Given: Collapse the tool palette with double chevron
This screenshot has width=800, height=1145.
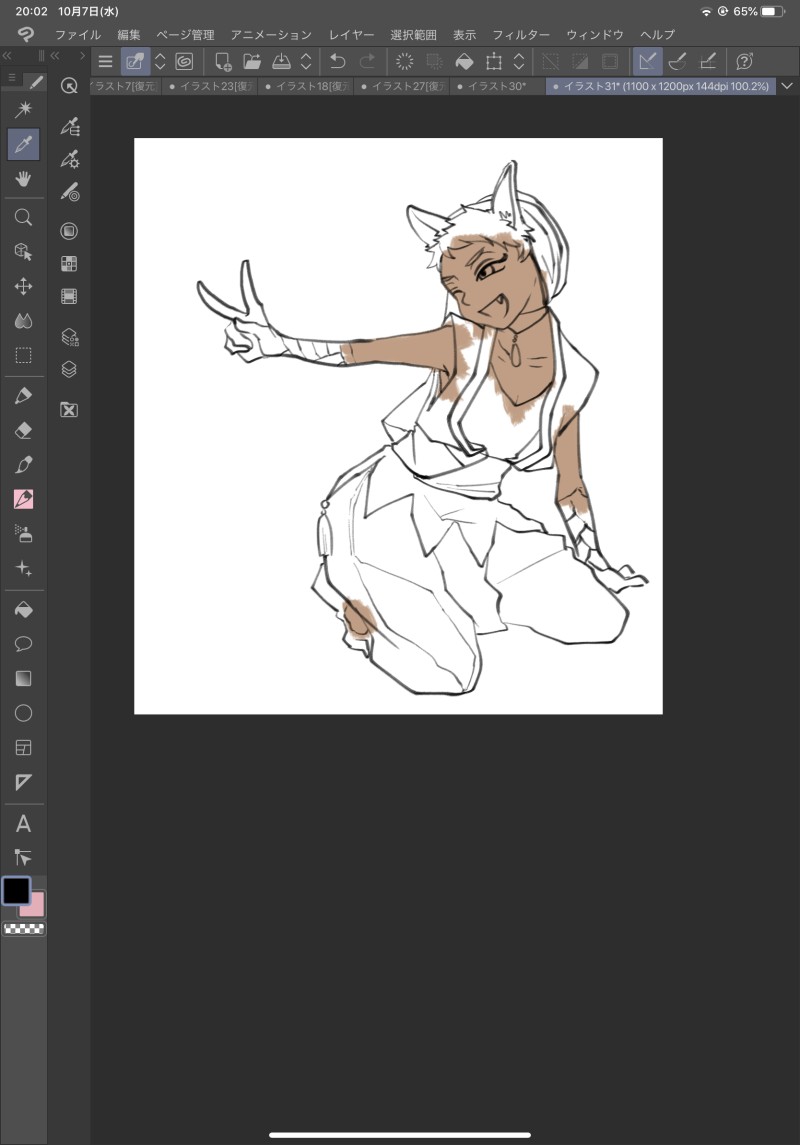Looking at the screenshot, I should (x=7, y=55).
